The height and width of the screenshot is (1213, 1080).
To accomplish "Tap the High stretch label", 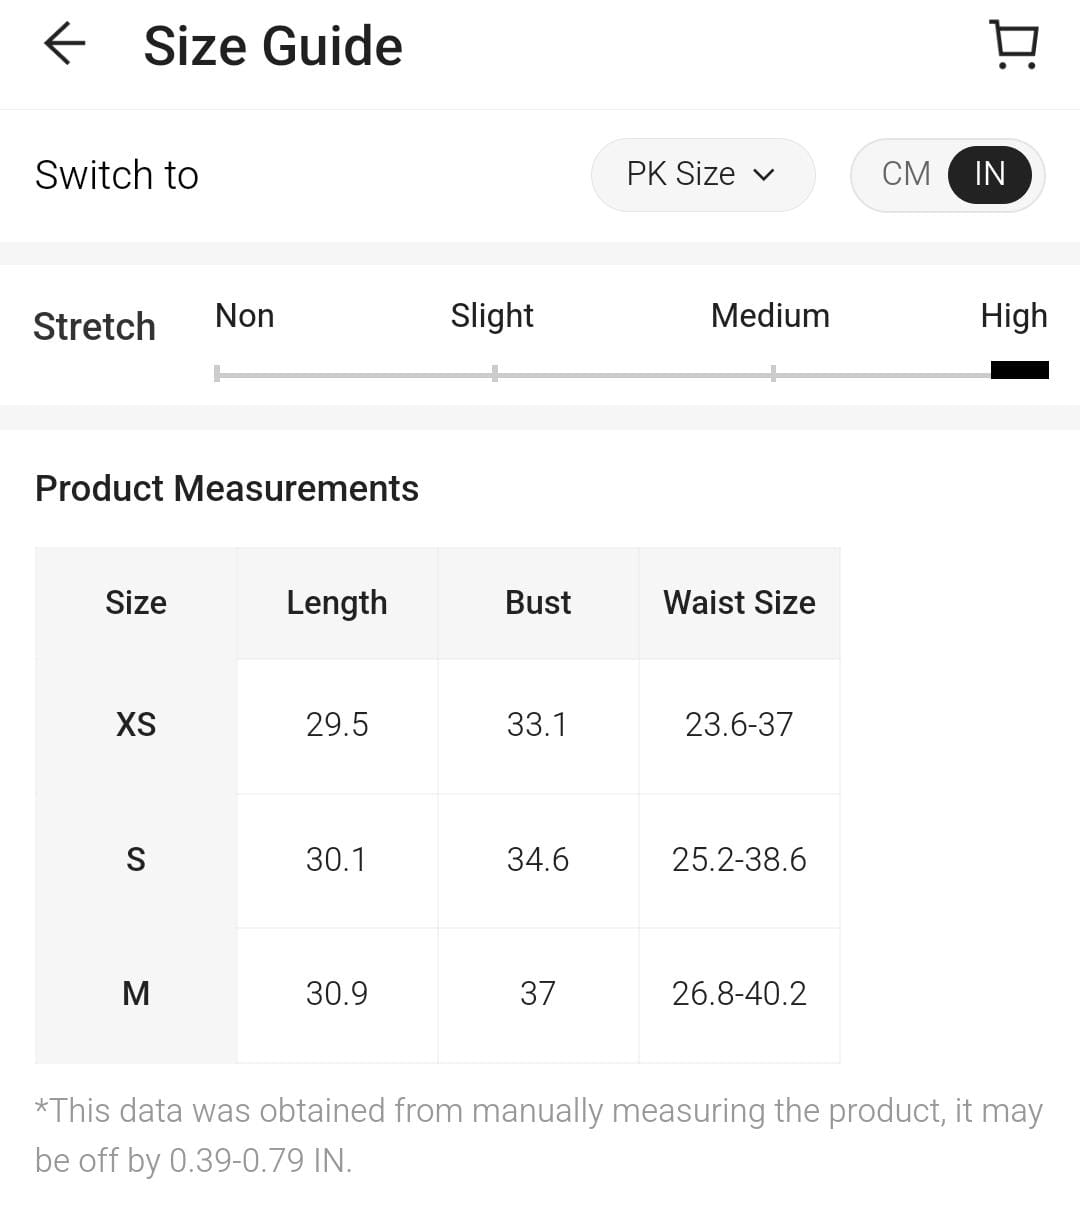I will 1013,316.
